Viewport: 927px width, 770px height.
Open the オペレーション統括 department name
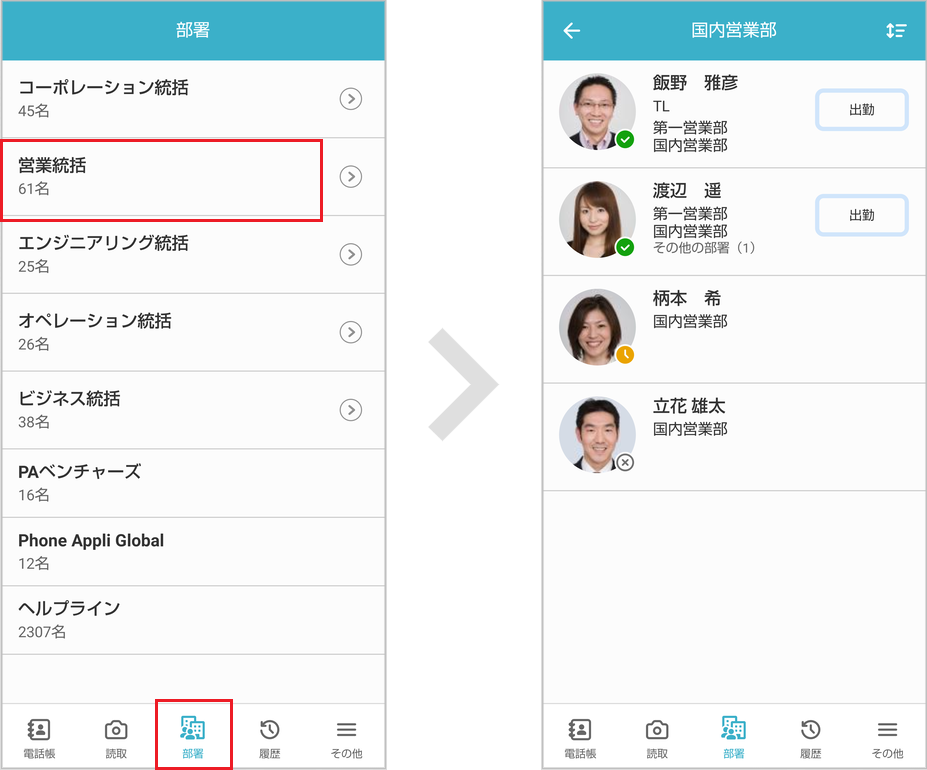point(95,321)
